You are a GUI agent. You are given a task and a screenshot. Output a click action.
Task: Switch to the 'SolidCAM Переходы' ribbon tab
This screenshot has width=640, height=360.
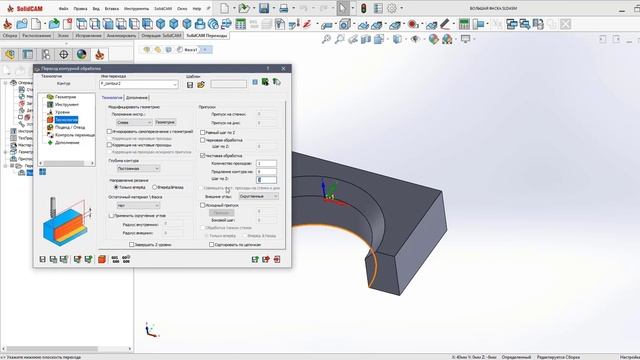point(207,36)
